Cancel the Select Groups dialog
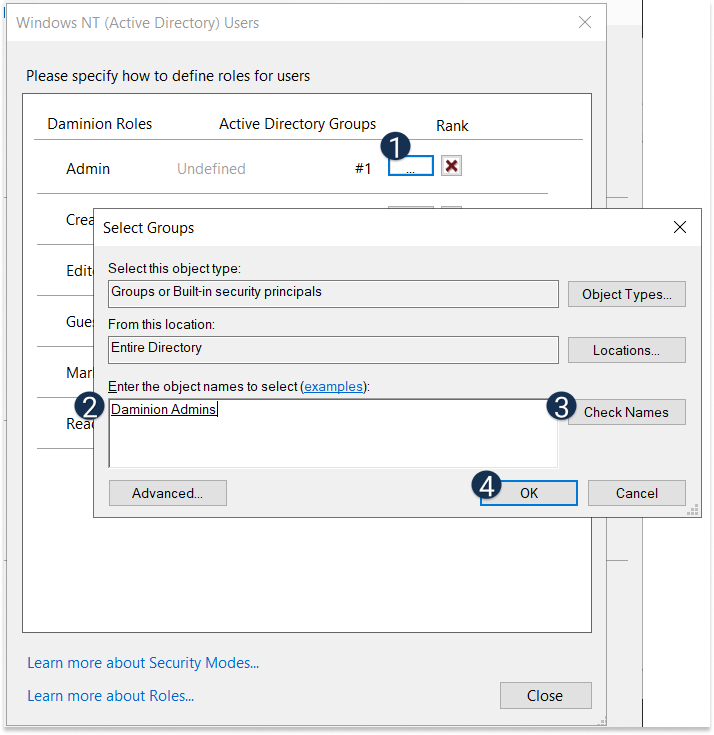The image size is (714, 735). pos(636,493)
